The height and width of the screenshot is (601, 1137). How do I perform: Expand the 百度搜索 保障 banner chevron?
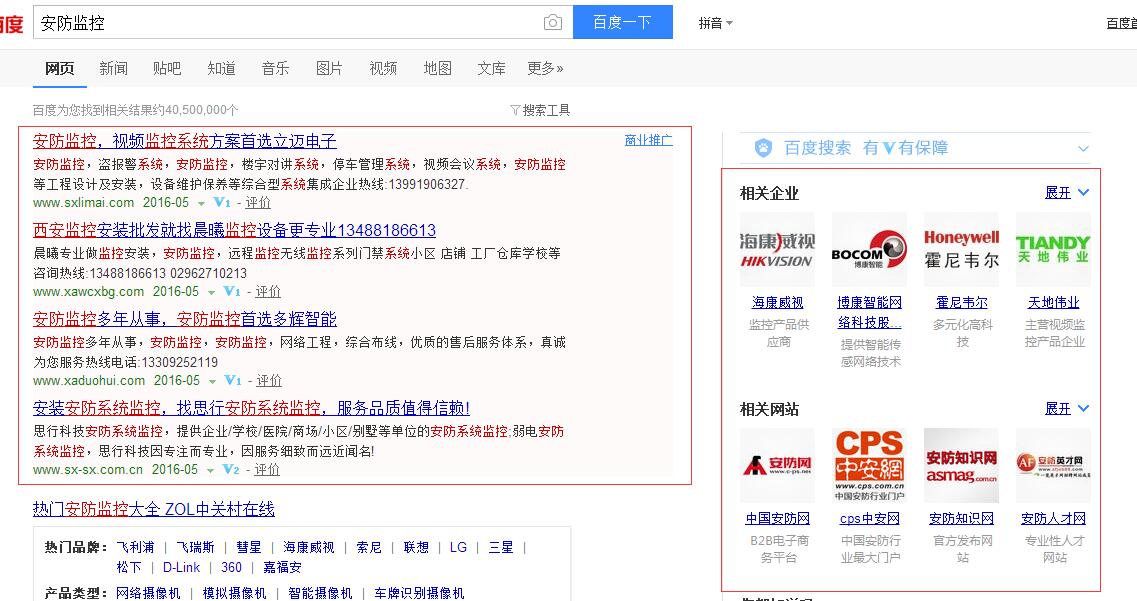[x=1083, y=149]
